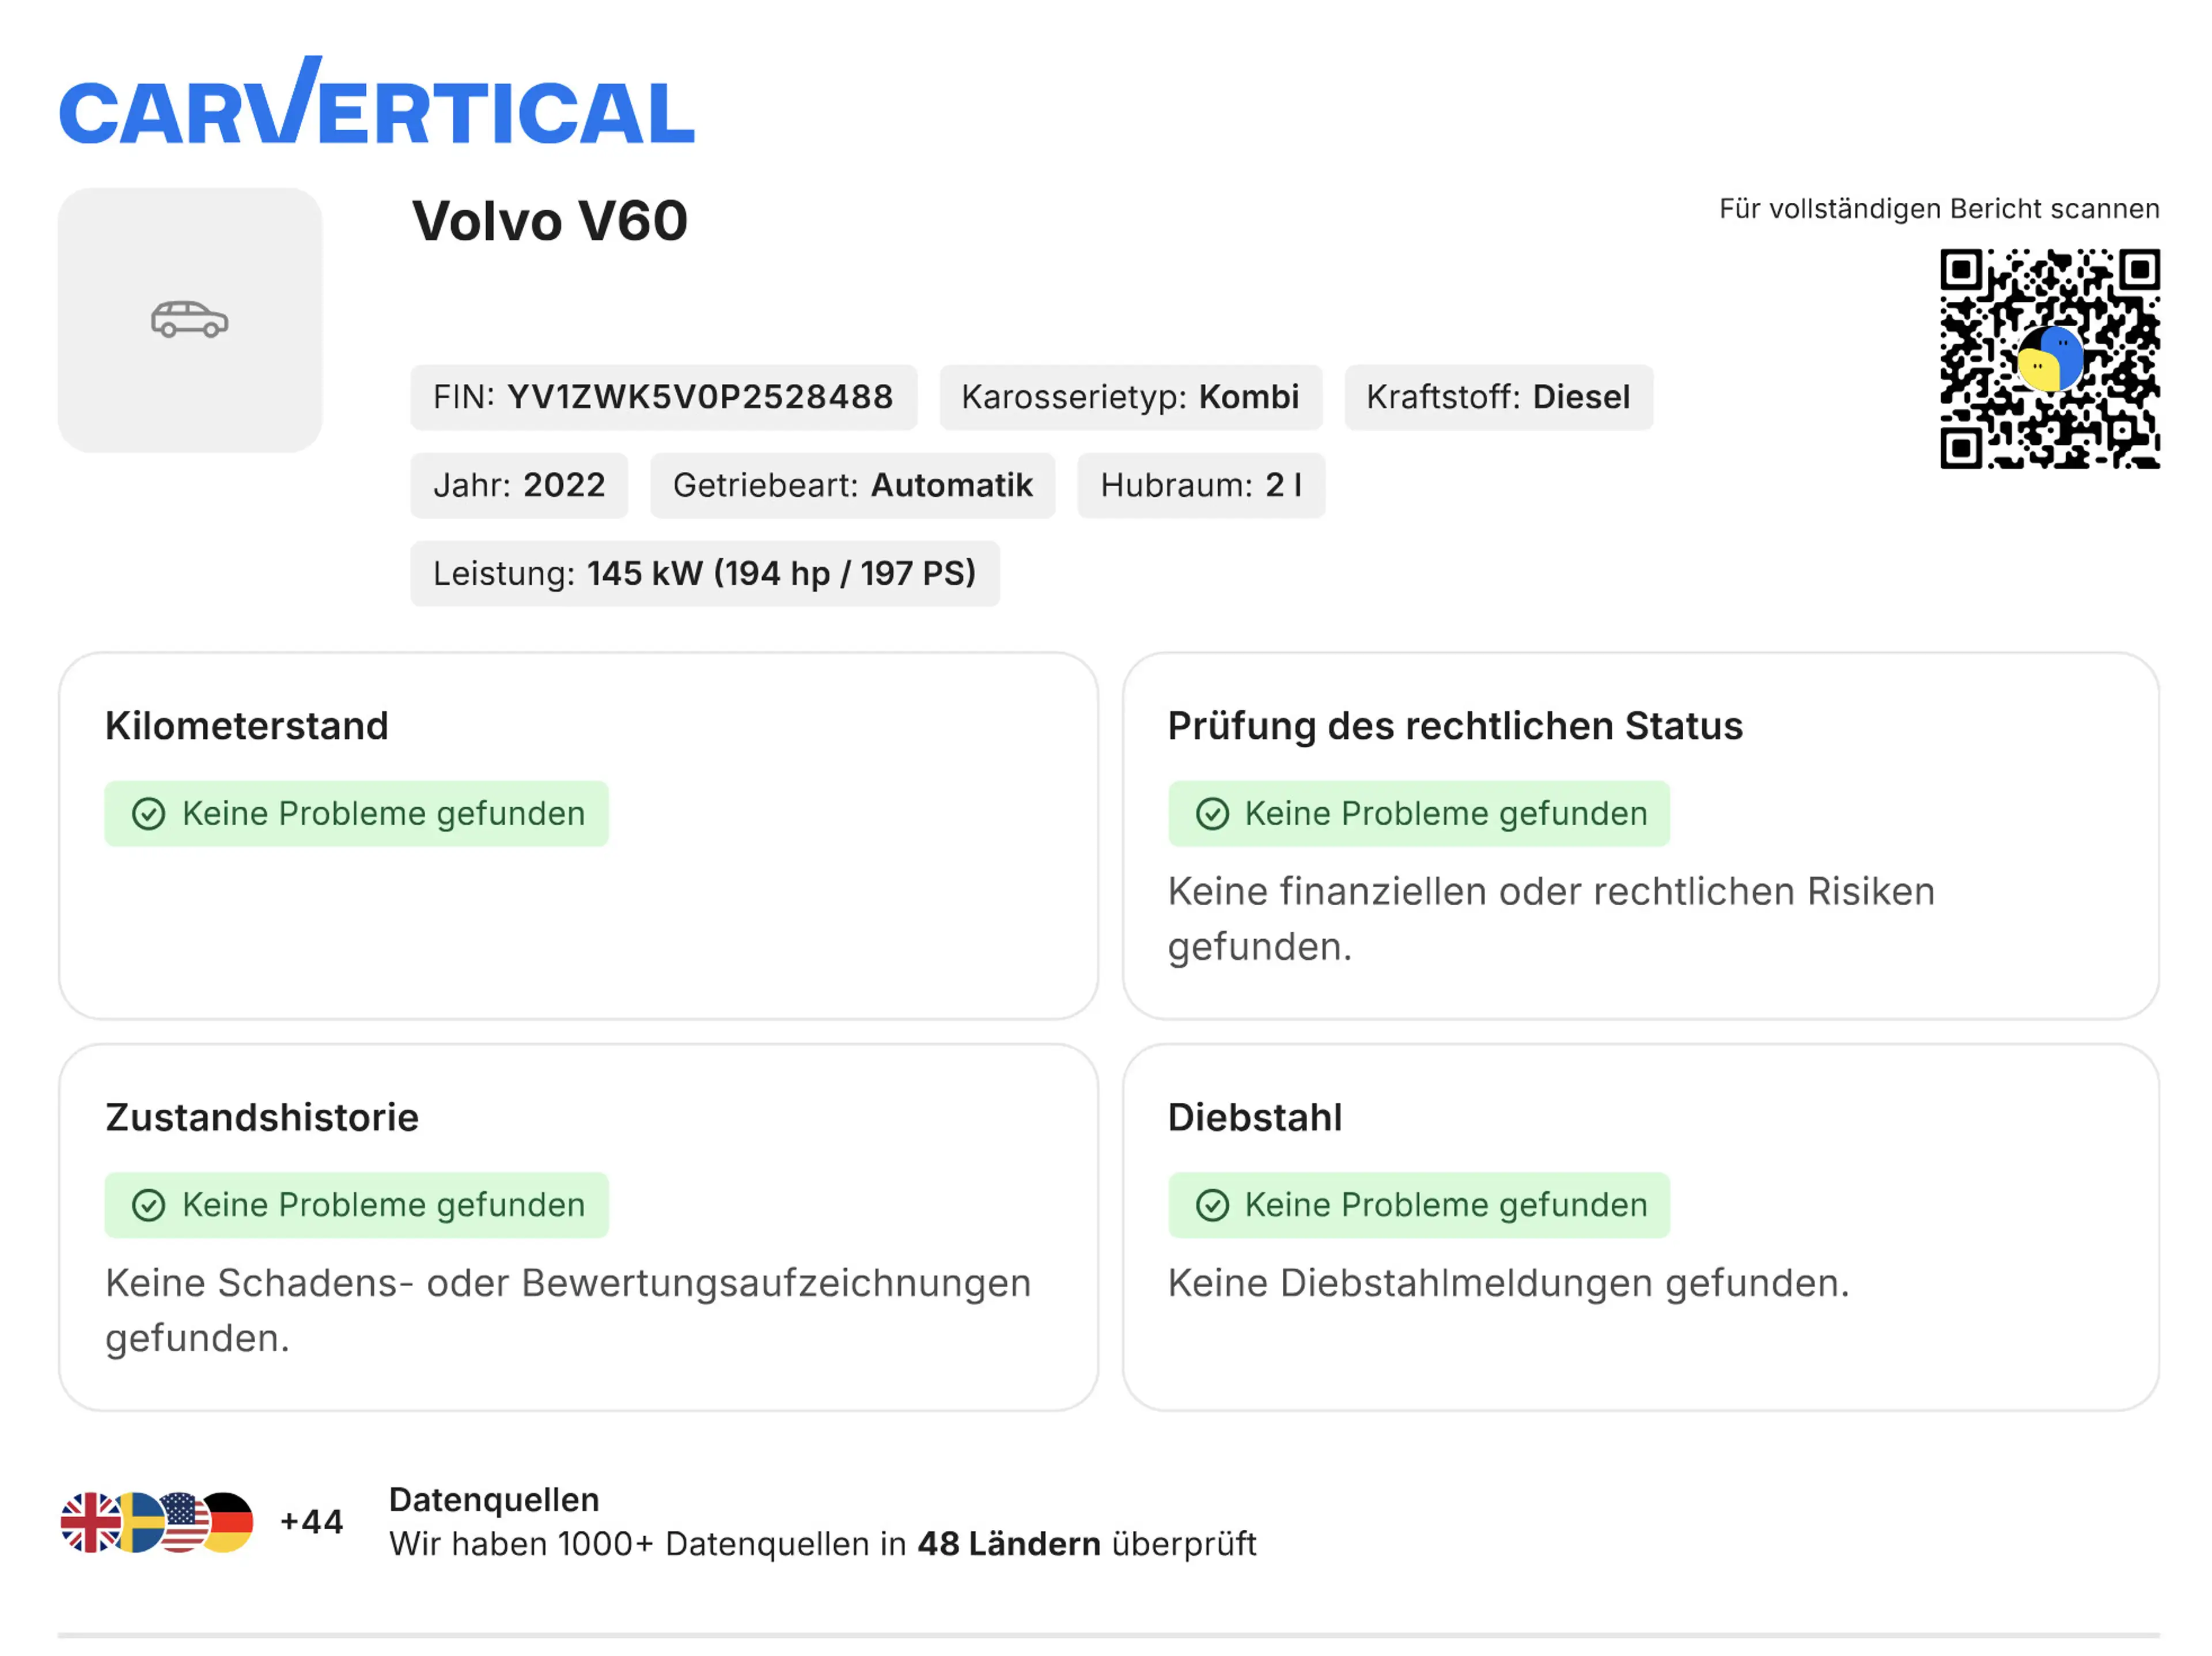Click the Karosserietyp Kombi chip
2212x1656 pixels.
point(1130,397)
